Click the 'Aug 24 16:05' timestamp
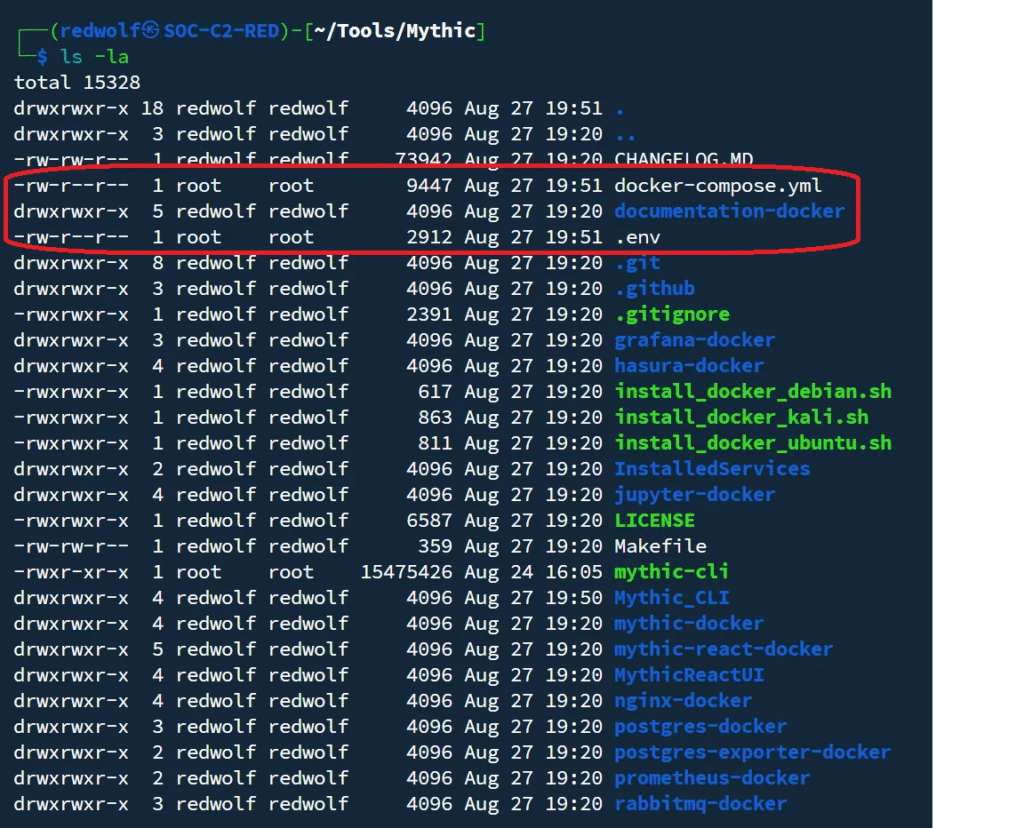 coord(533,572)
